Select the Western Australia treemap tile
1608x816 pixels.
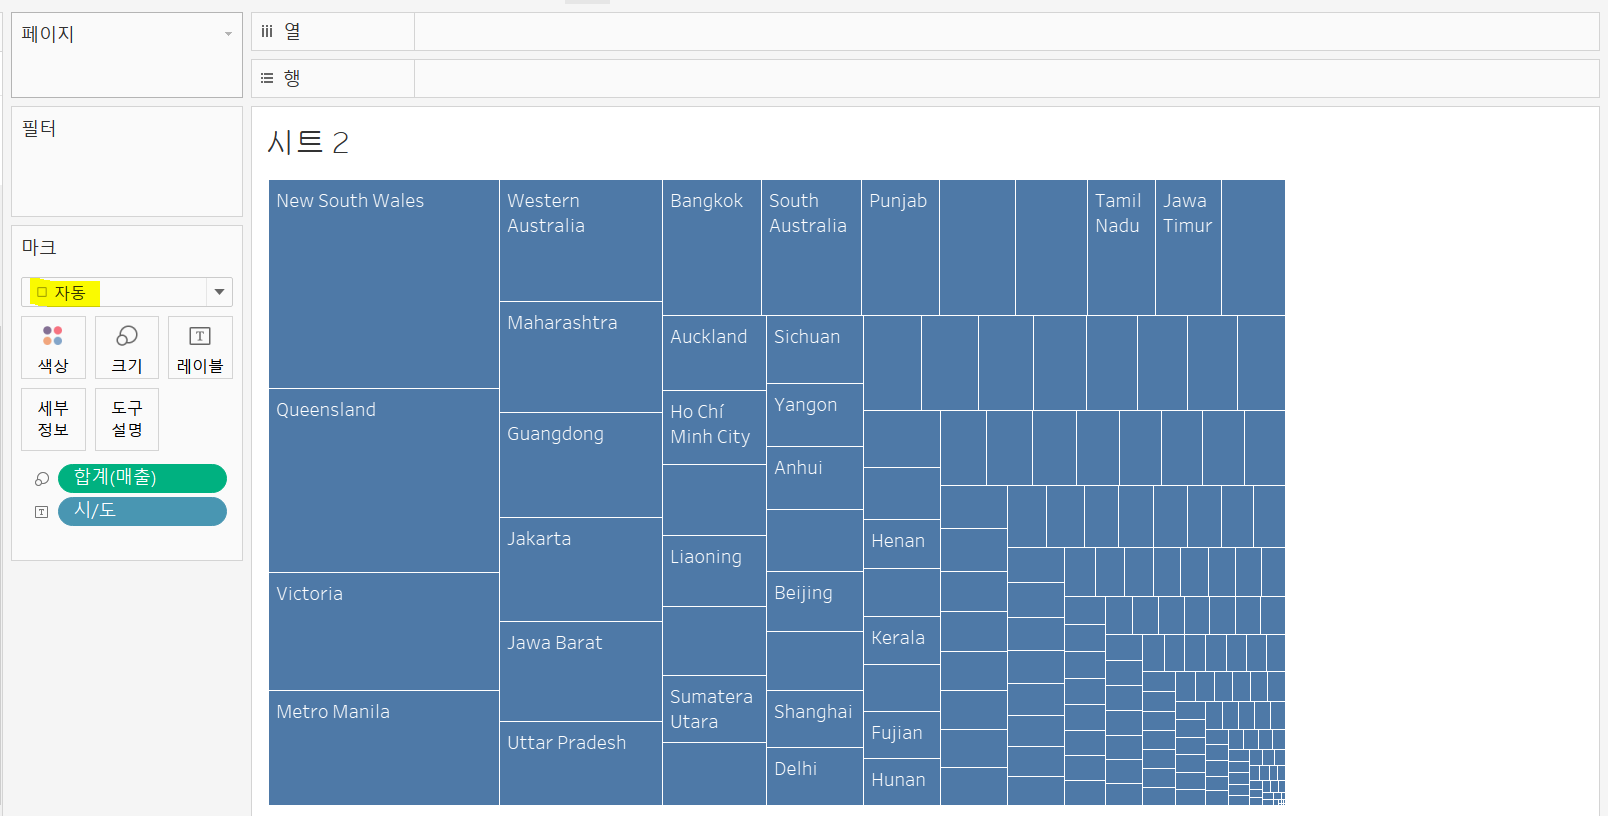pyautogui.click(x=581, y=241)
